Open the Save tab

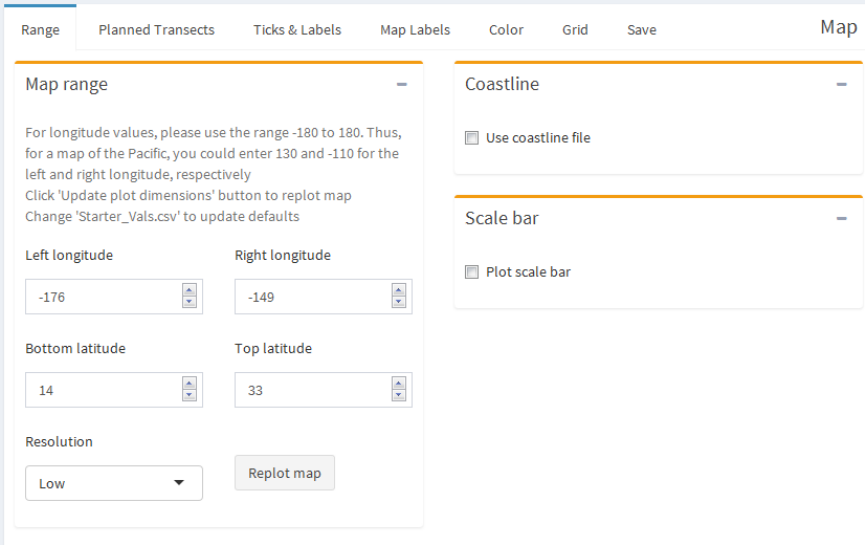642,30
